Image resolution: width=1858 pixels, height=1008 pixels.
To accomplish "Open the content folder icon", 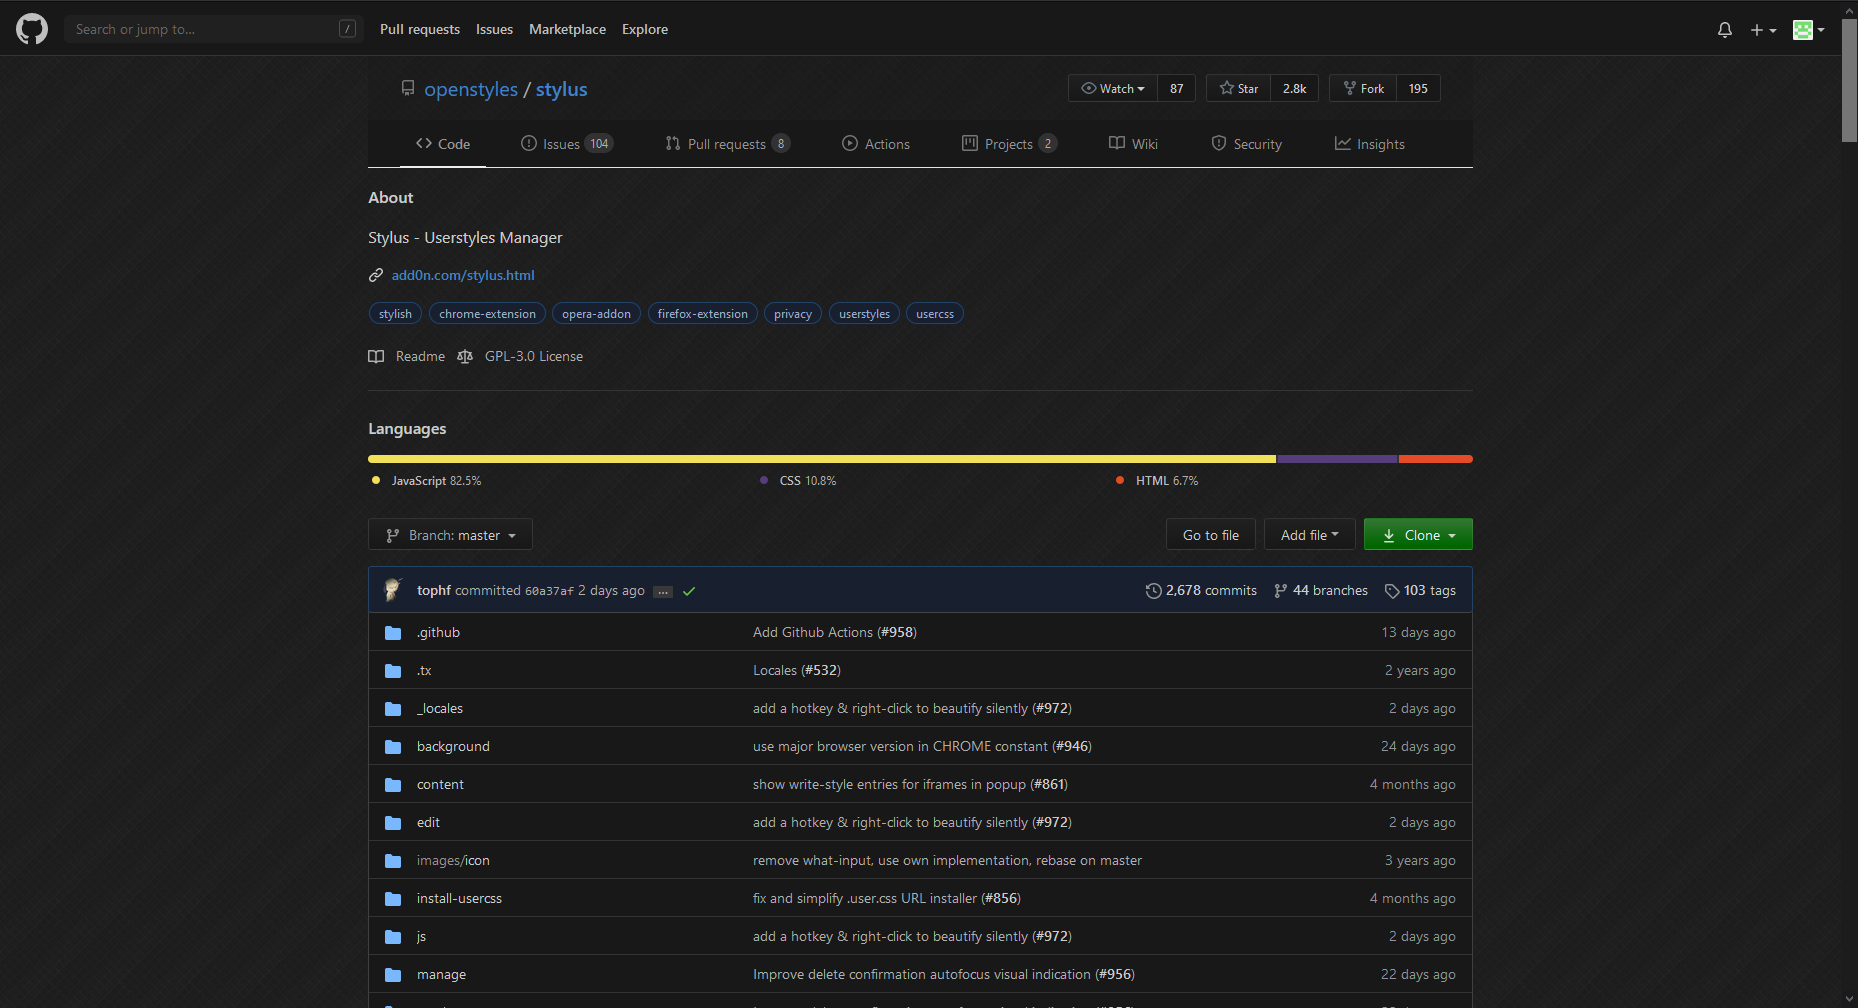I will point(393,785).
